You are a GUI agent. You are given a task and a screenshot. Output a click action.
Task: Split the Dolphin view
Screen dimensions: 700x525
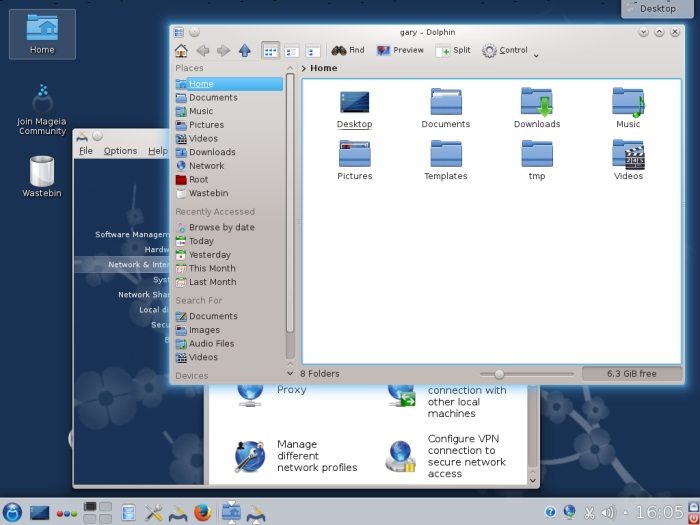click(x=453, y=50)
